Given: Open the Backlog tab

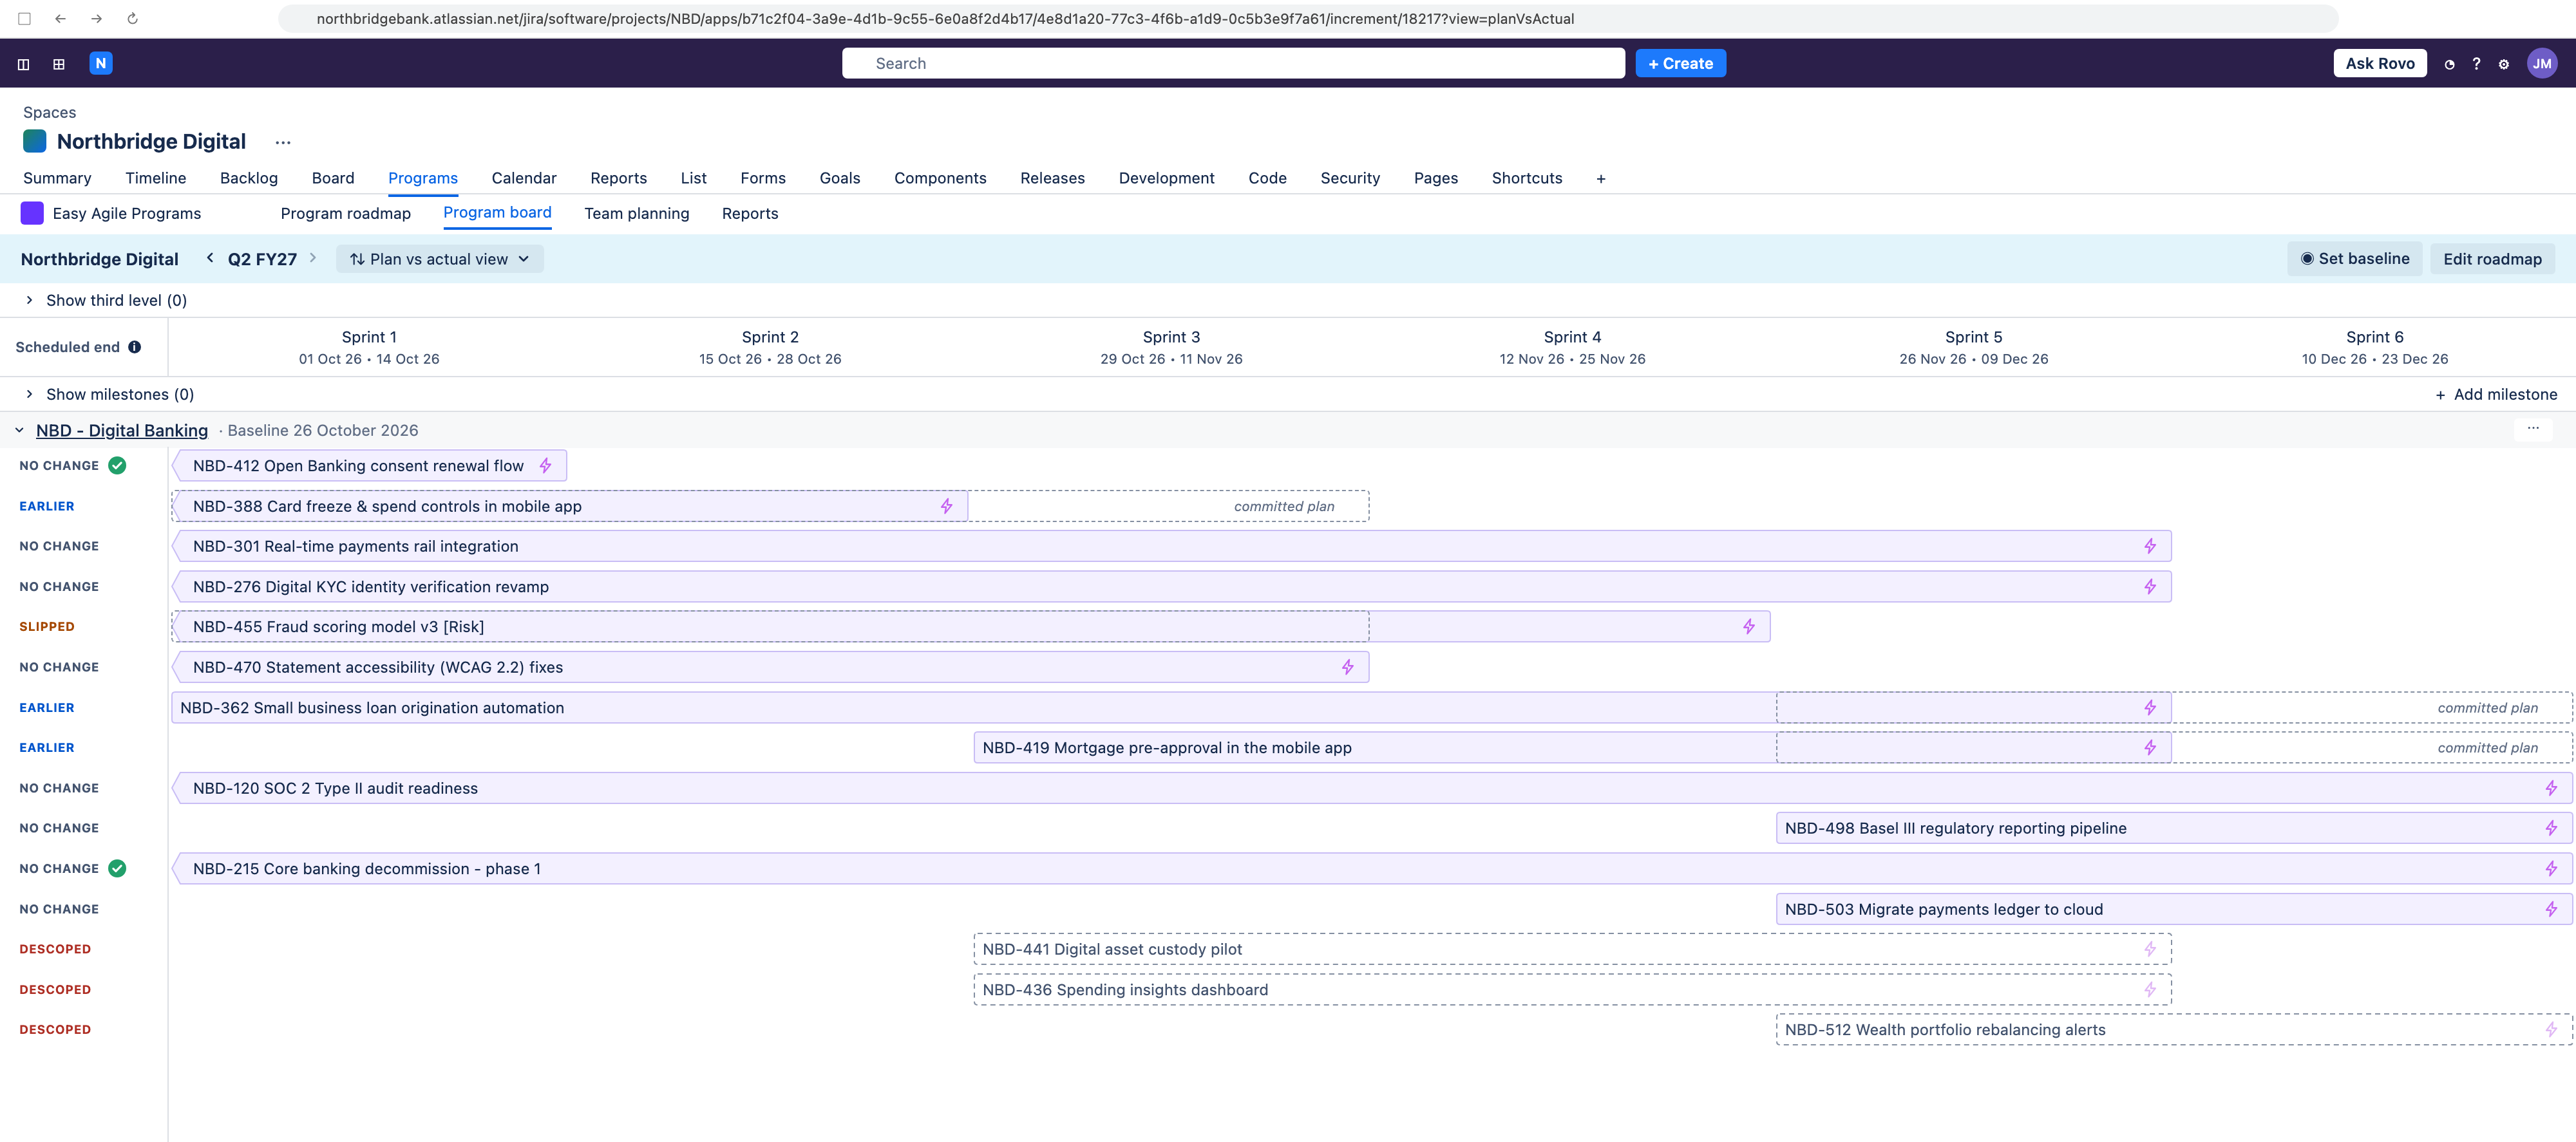Looking at the screenshot, I should click(x=248, y=178).
